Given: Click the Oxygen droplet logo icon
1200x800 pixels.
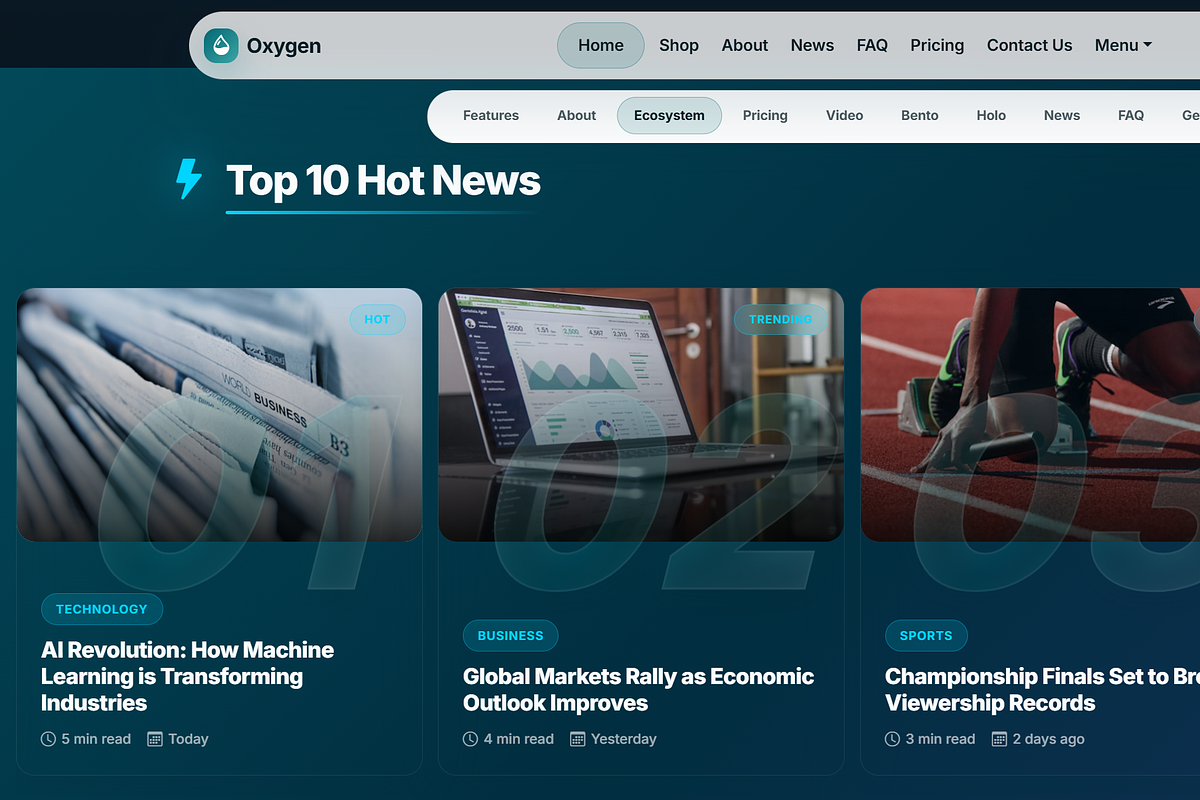Looking at the screenshot, I should [221, 45].
